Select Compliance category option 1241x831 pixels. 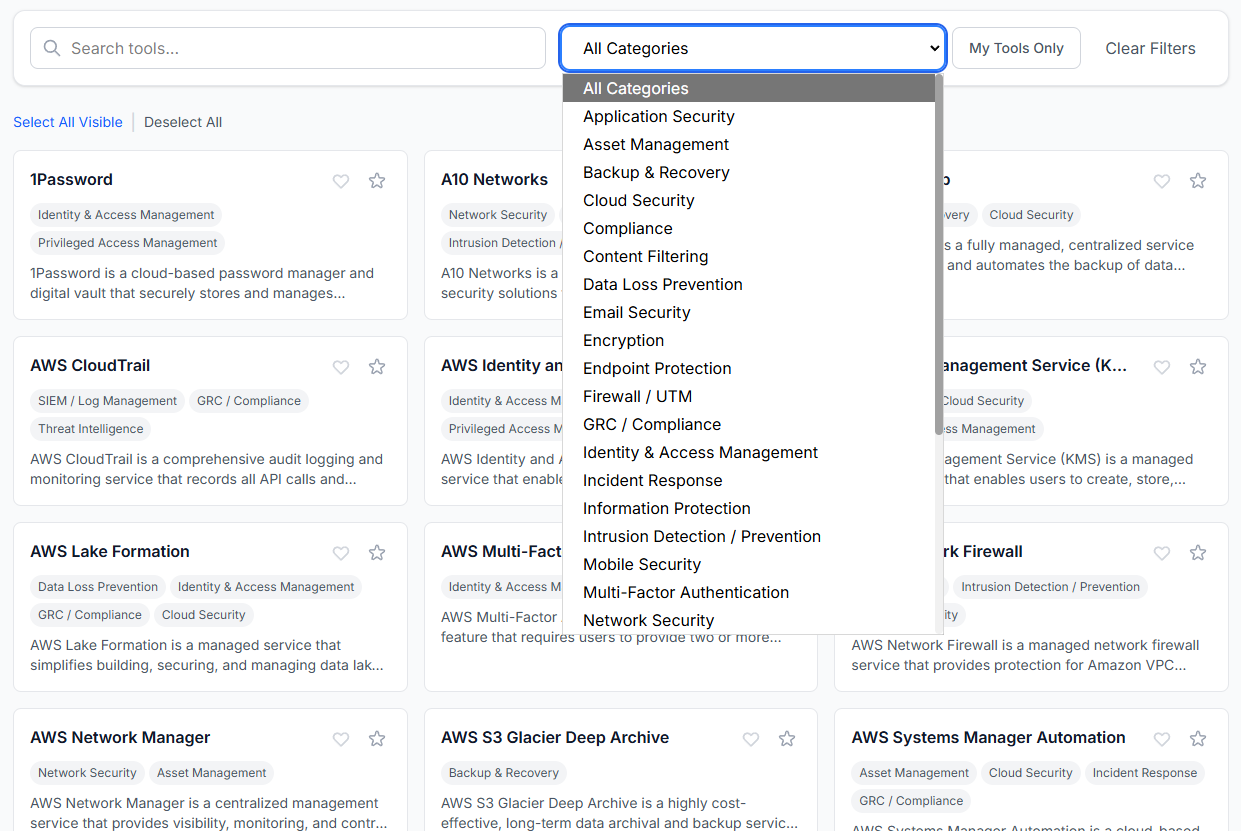click(x=748, y=228)
